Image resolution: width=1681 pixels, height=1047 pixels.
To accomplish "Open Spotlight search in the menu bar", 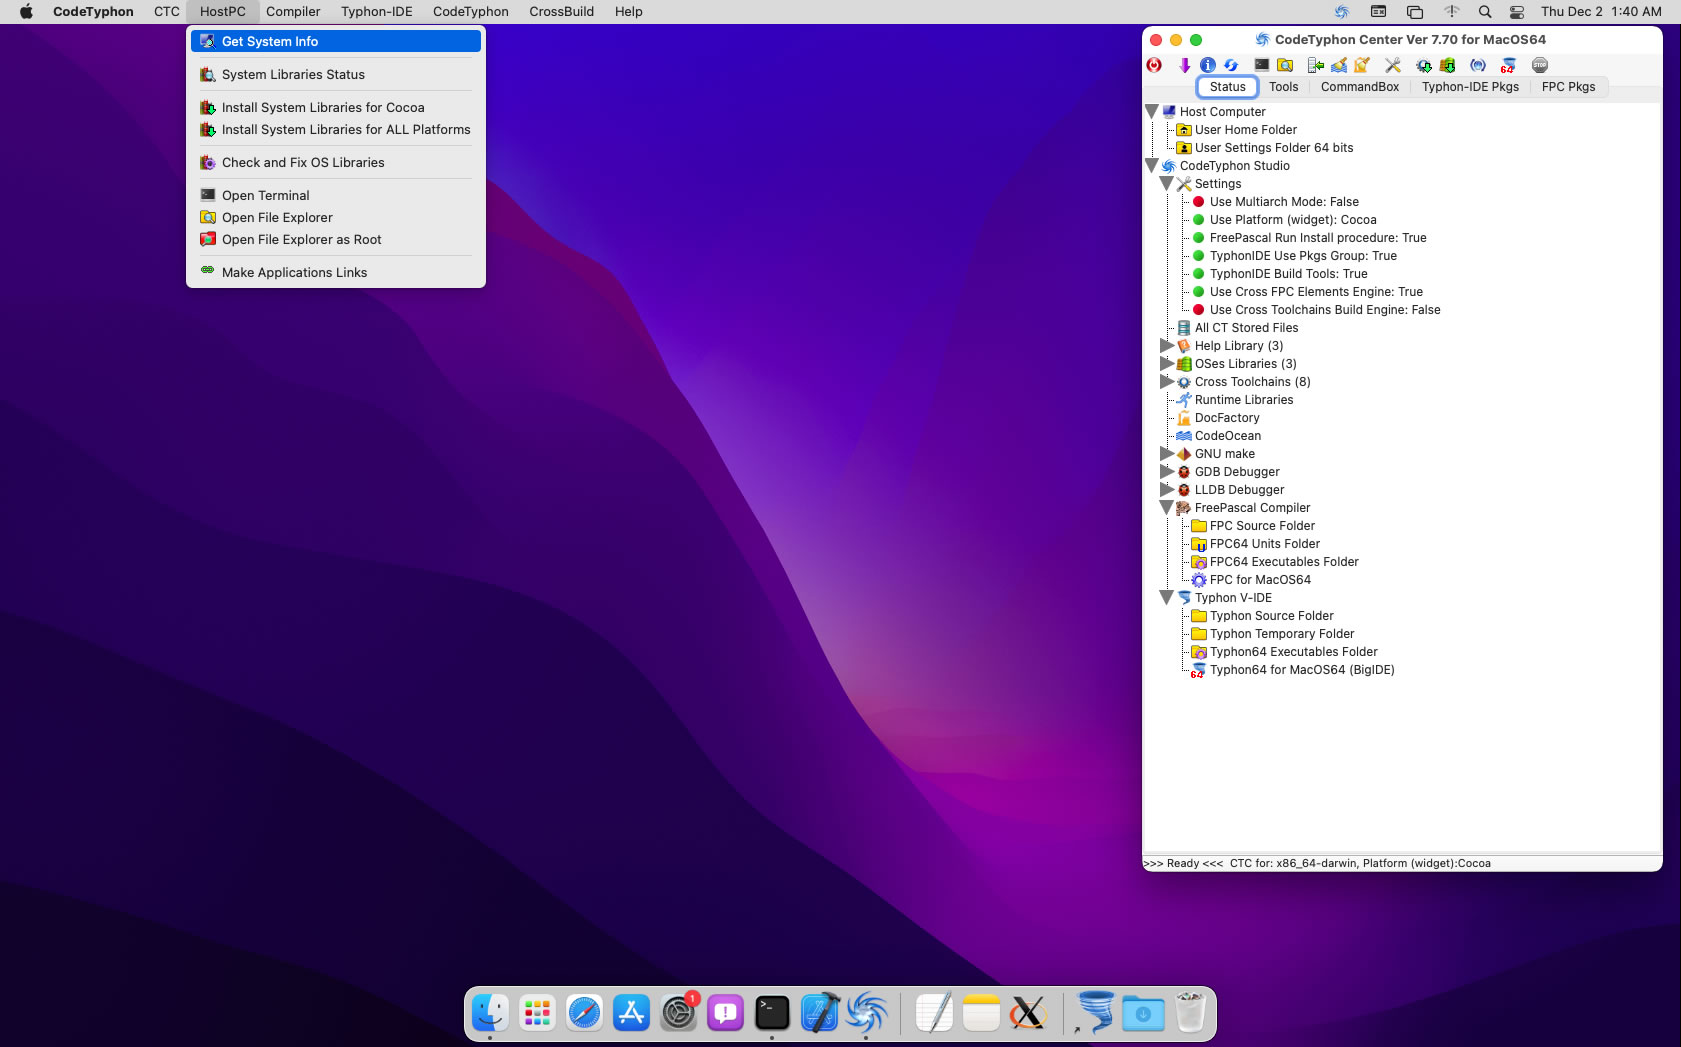I will [1485, 12].
